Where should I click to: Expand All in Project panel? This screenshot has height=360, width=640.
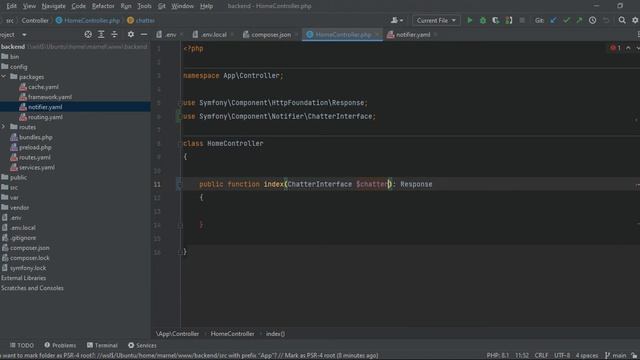tap(101, 35)
